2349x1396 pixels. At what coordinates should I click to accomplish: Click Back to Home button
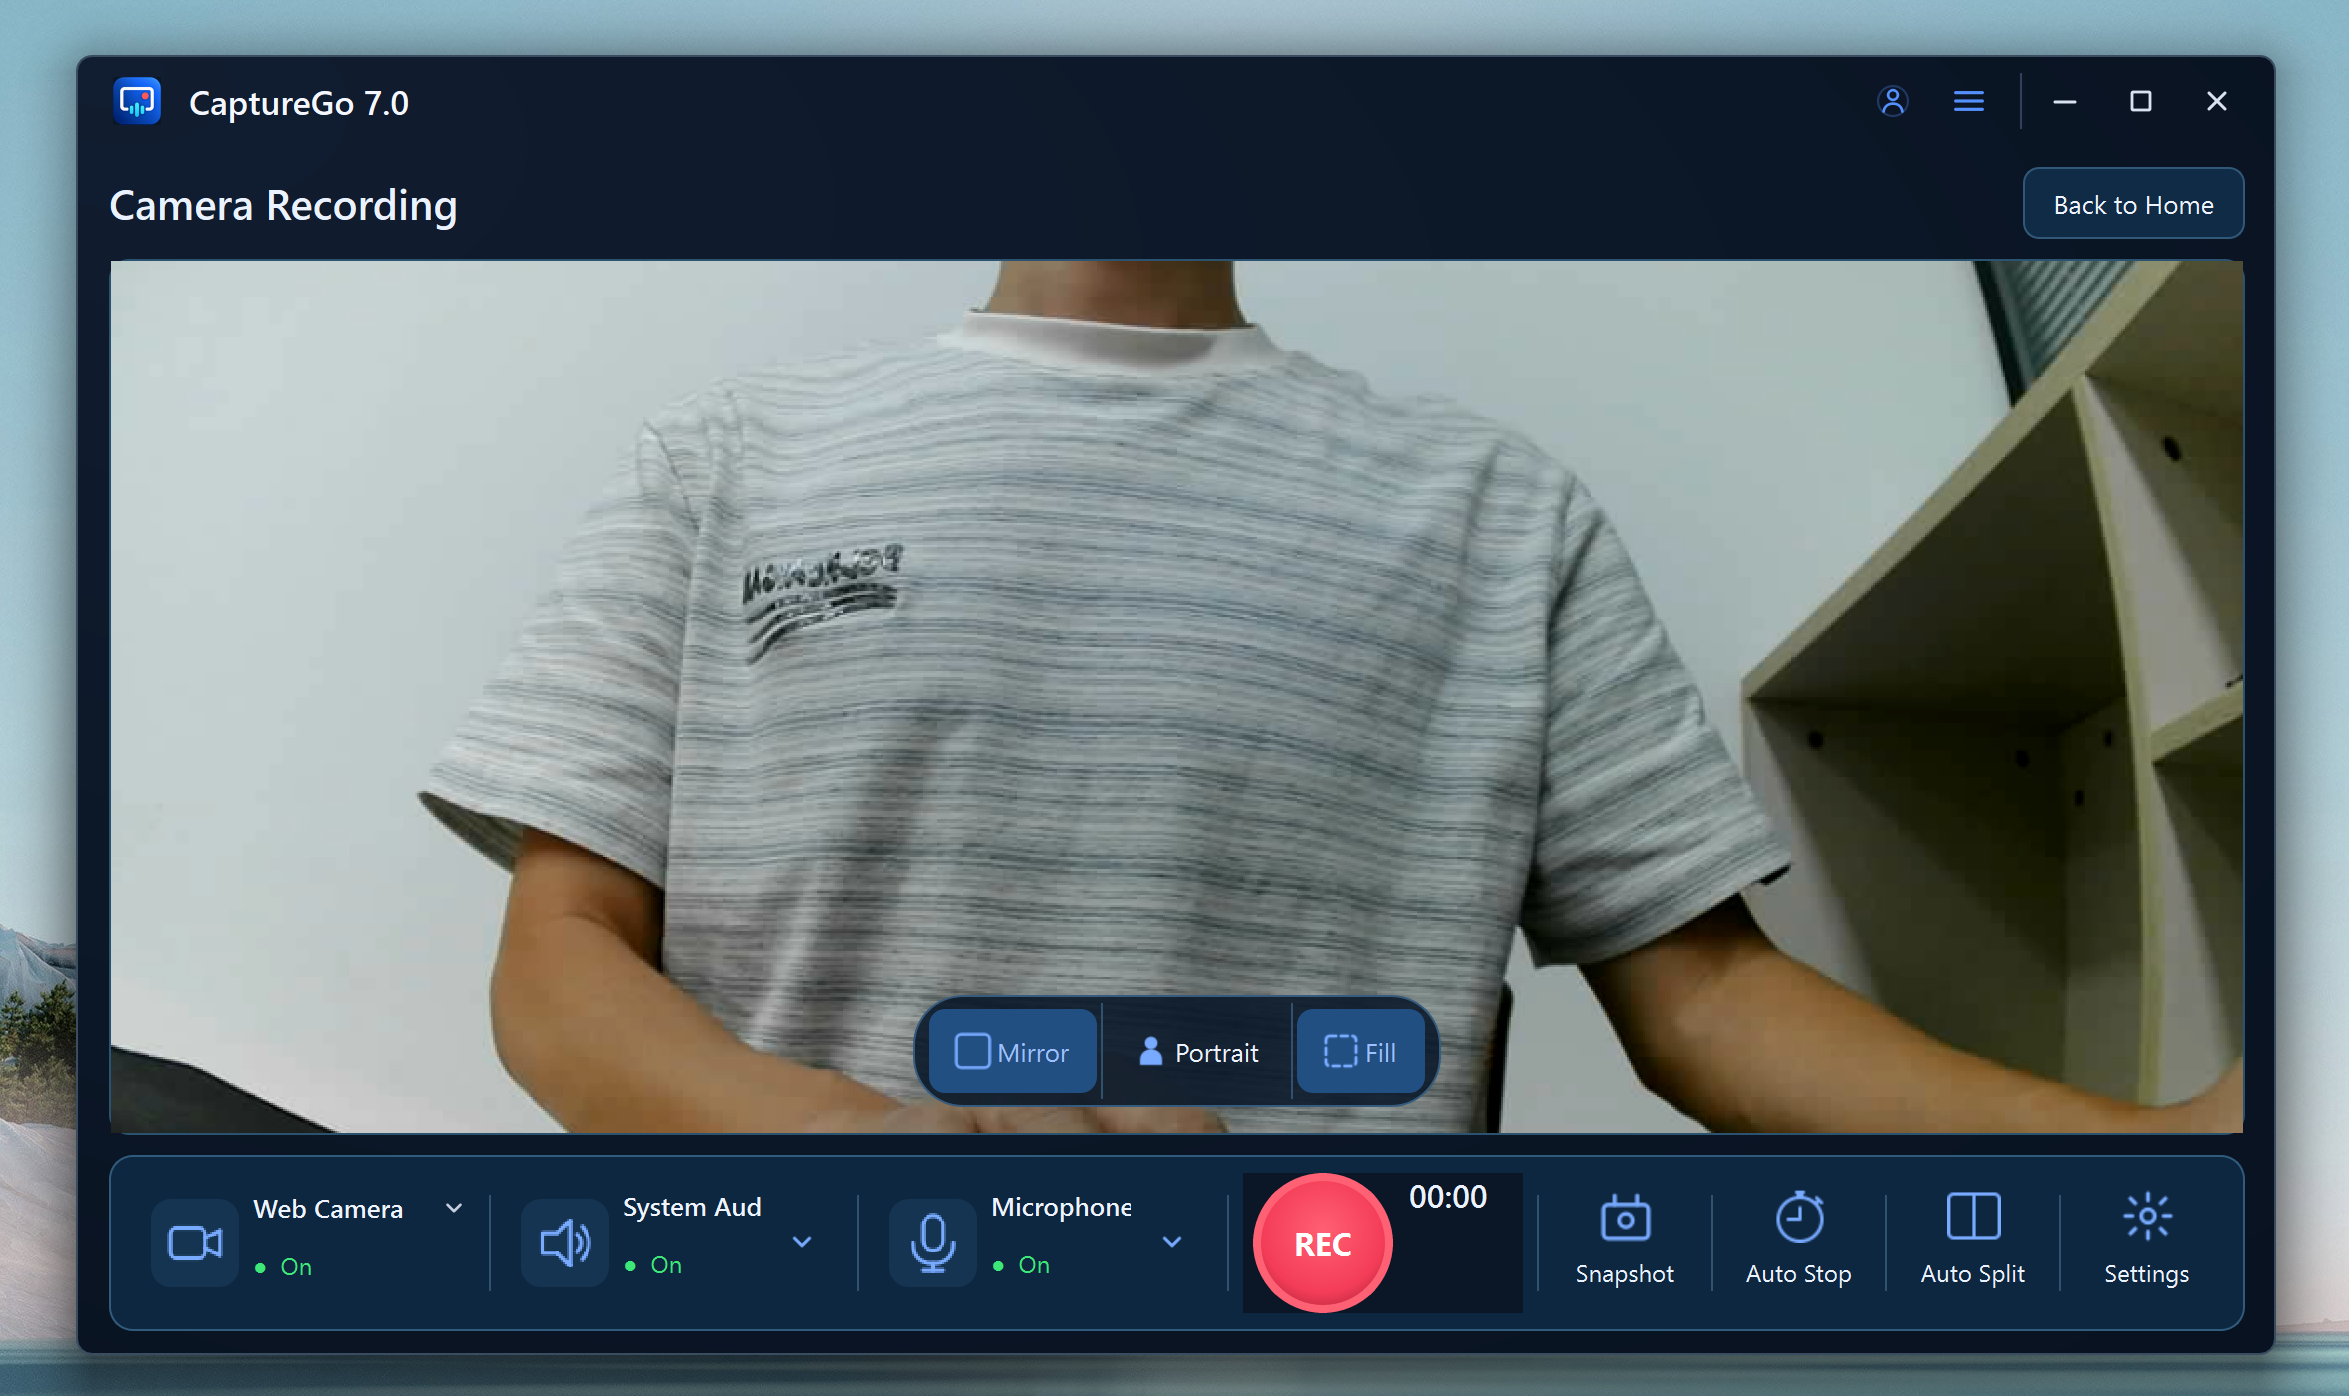coord(2133,204)
